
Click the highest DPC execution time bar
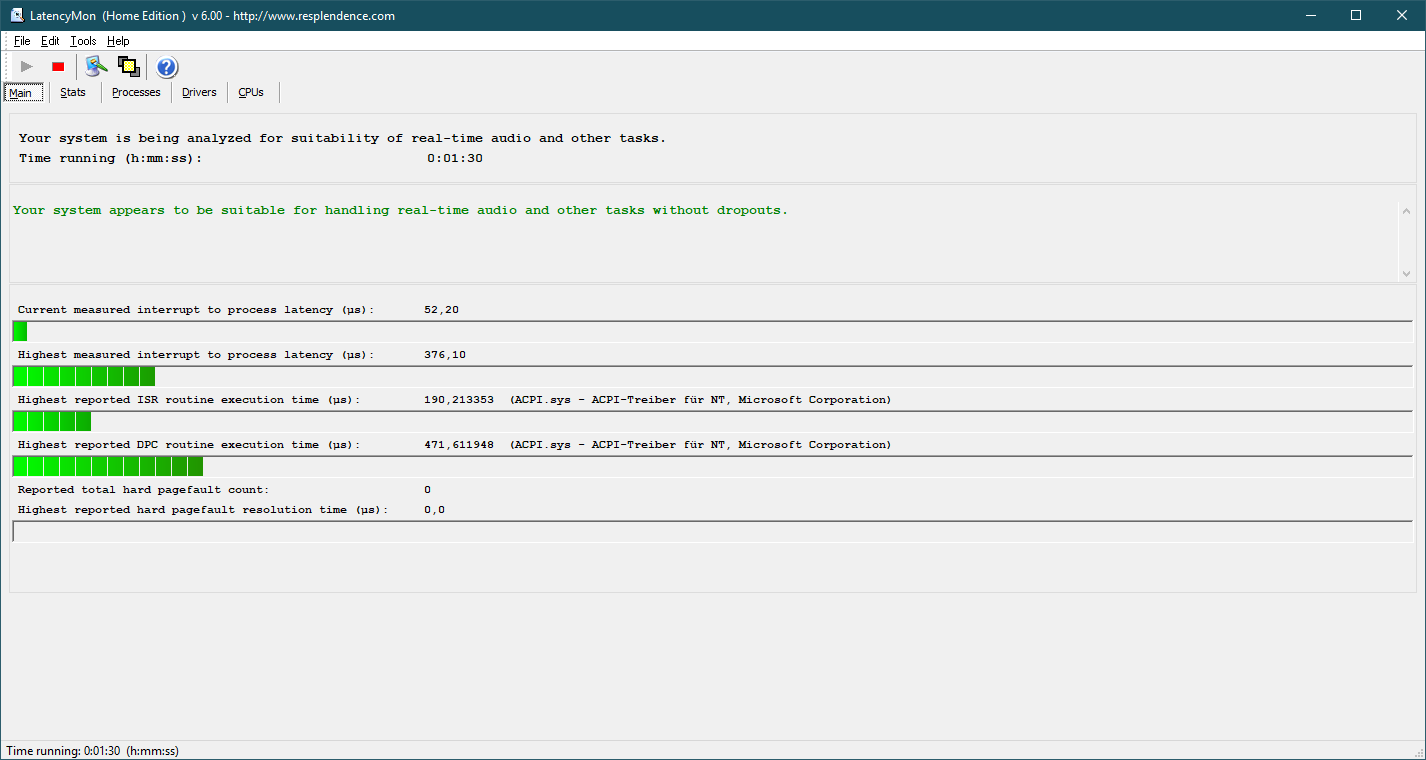[712, 466]
